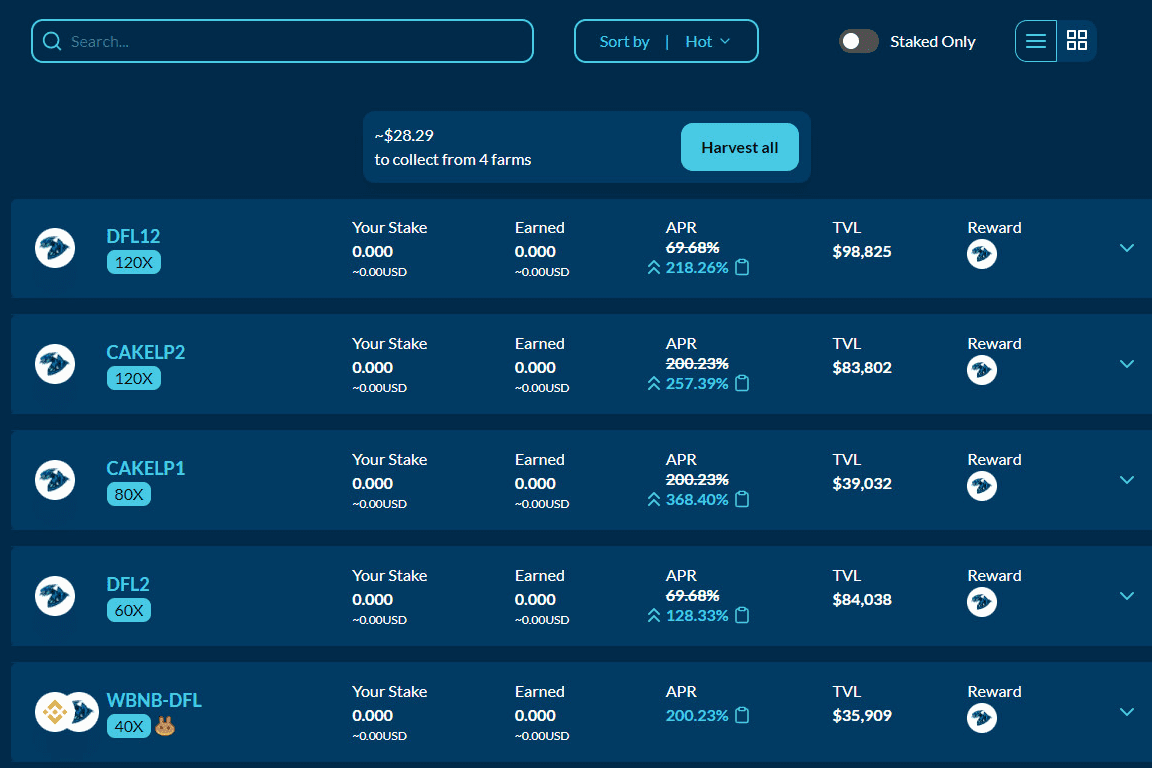
Task: Open the CAKELP2 farm name link
Action: coord(146,352)
